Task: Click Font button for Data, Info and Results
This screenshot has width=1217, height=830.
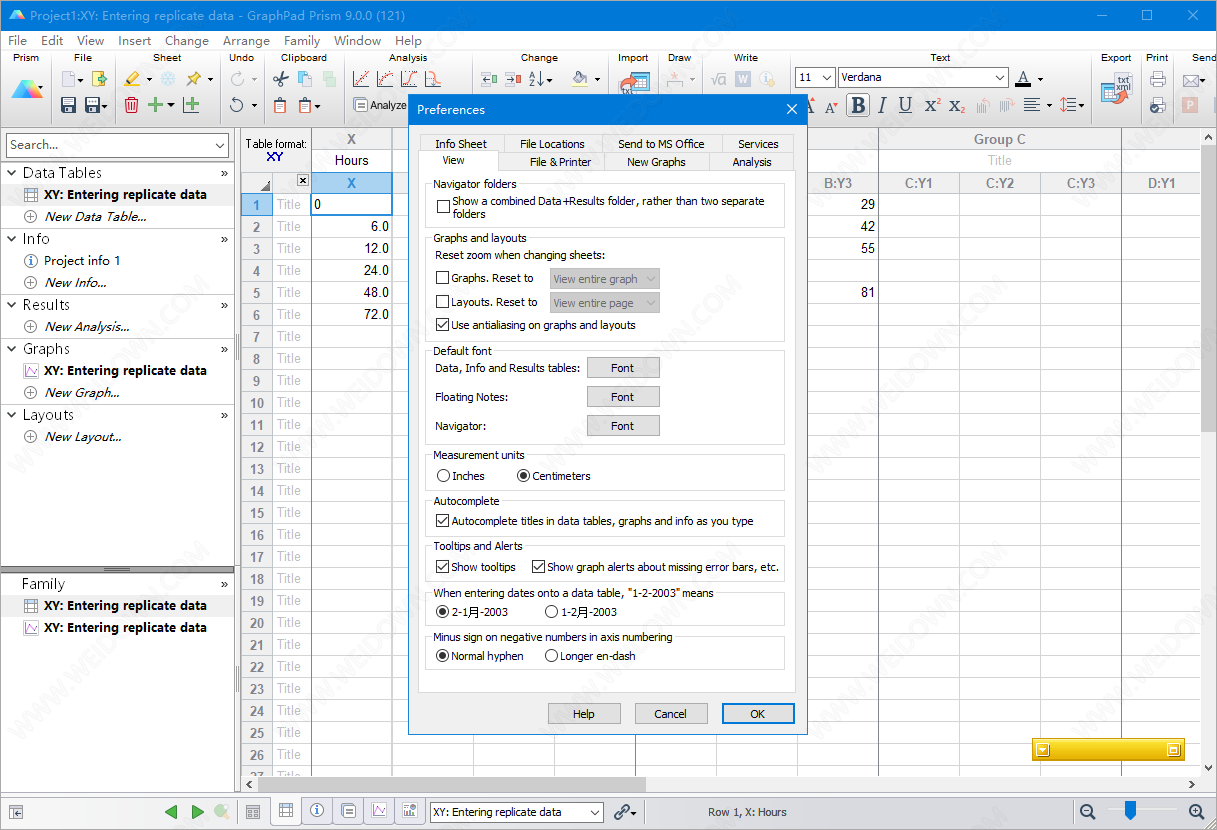Action: click(x=623, y=368)
